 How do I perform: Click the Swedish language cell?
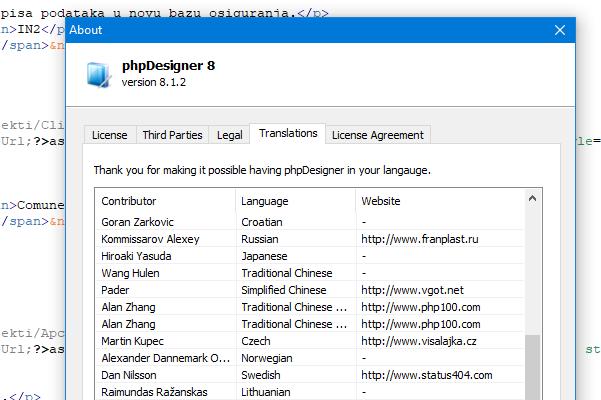coord(261,375)
